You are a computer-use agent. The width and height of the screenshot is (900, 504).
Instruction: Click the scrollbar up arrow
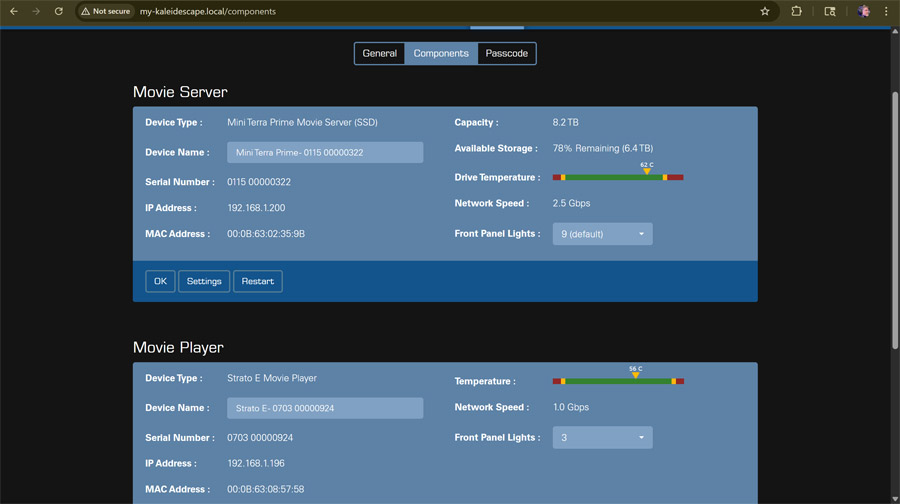coord(895,32)
